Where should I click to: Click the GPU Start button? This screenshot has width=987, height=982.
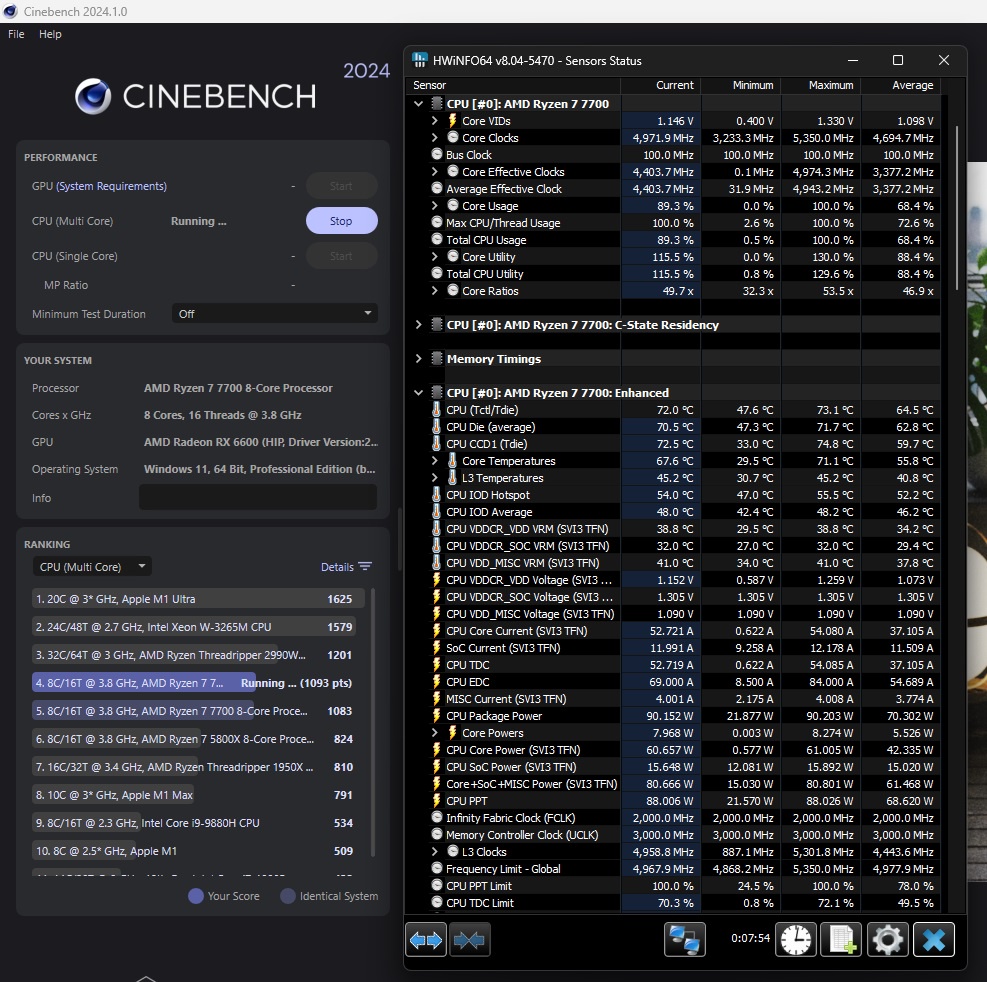[342, 186]
